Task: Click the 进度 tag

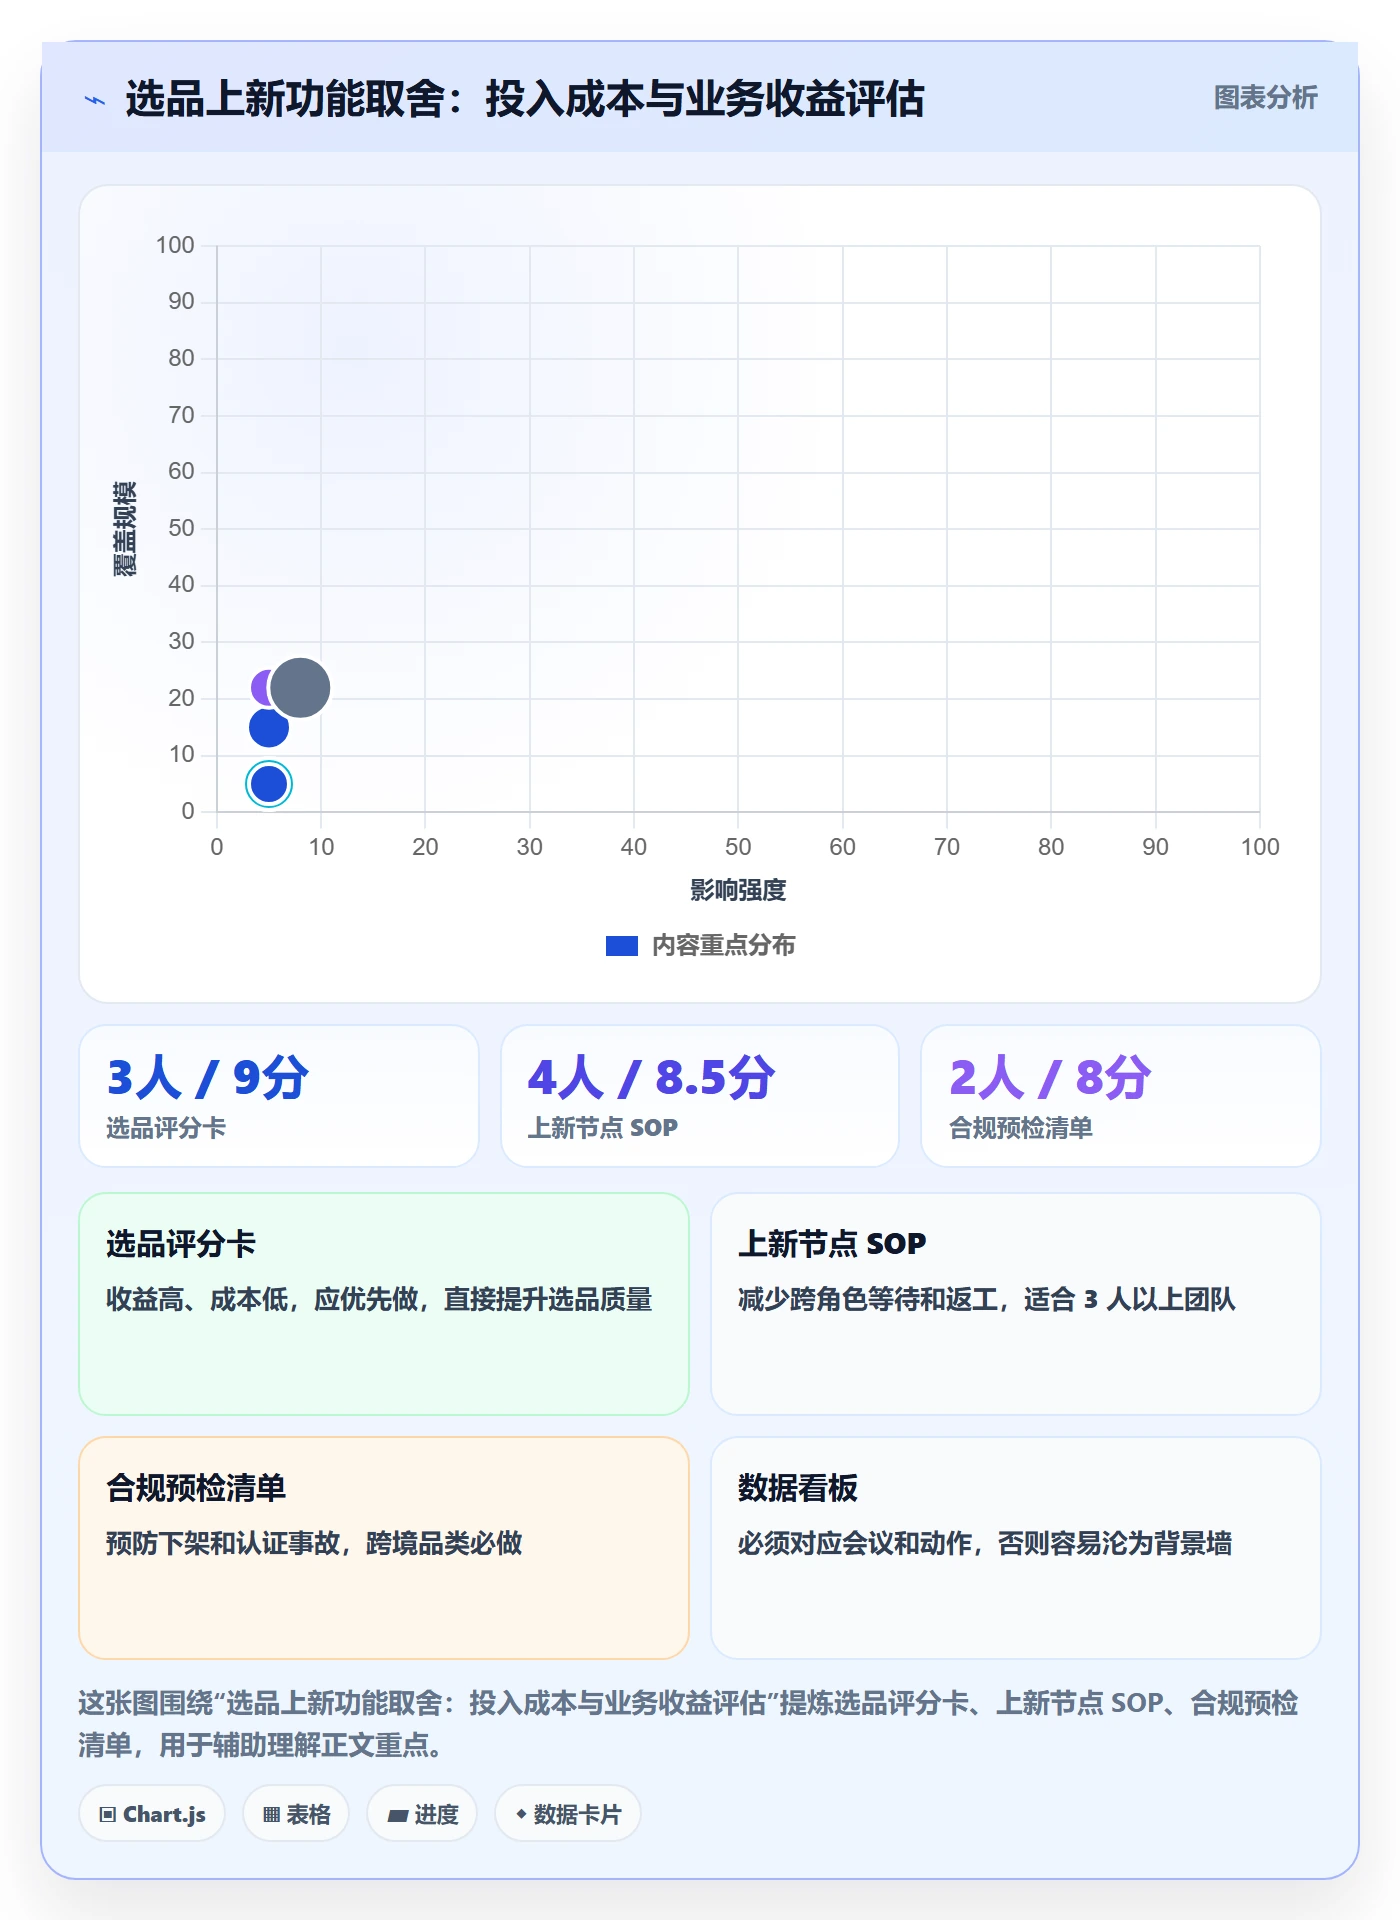Action: 422,1814
